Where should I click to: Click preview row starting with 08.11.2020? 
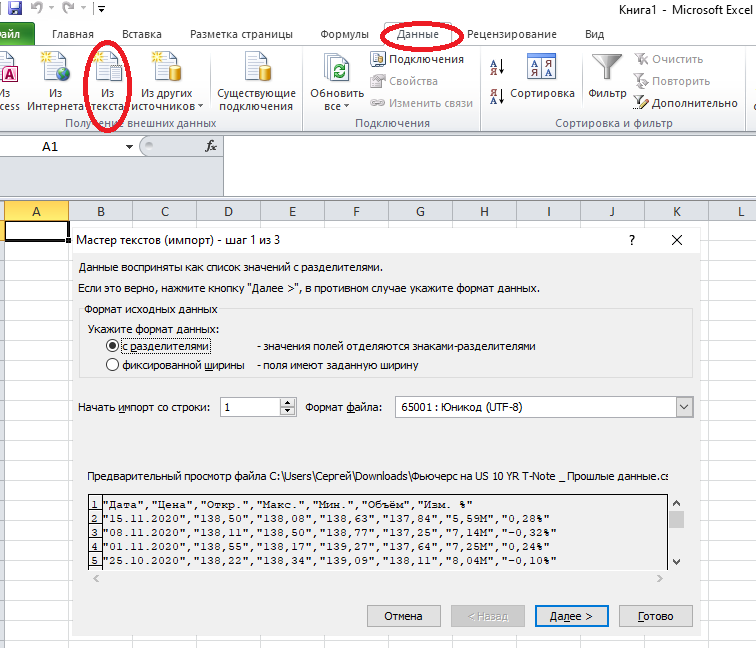point(330,533)
